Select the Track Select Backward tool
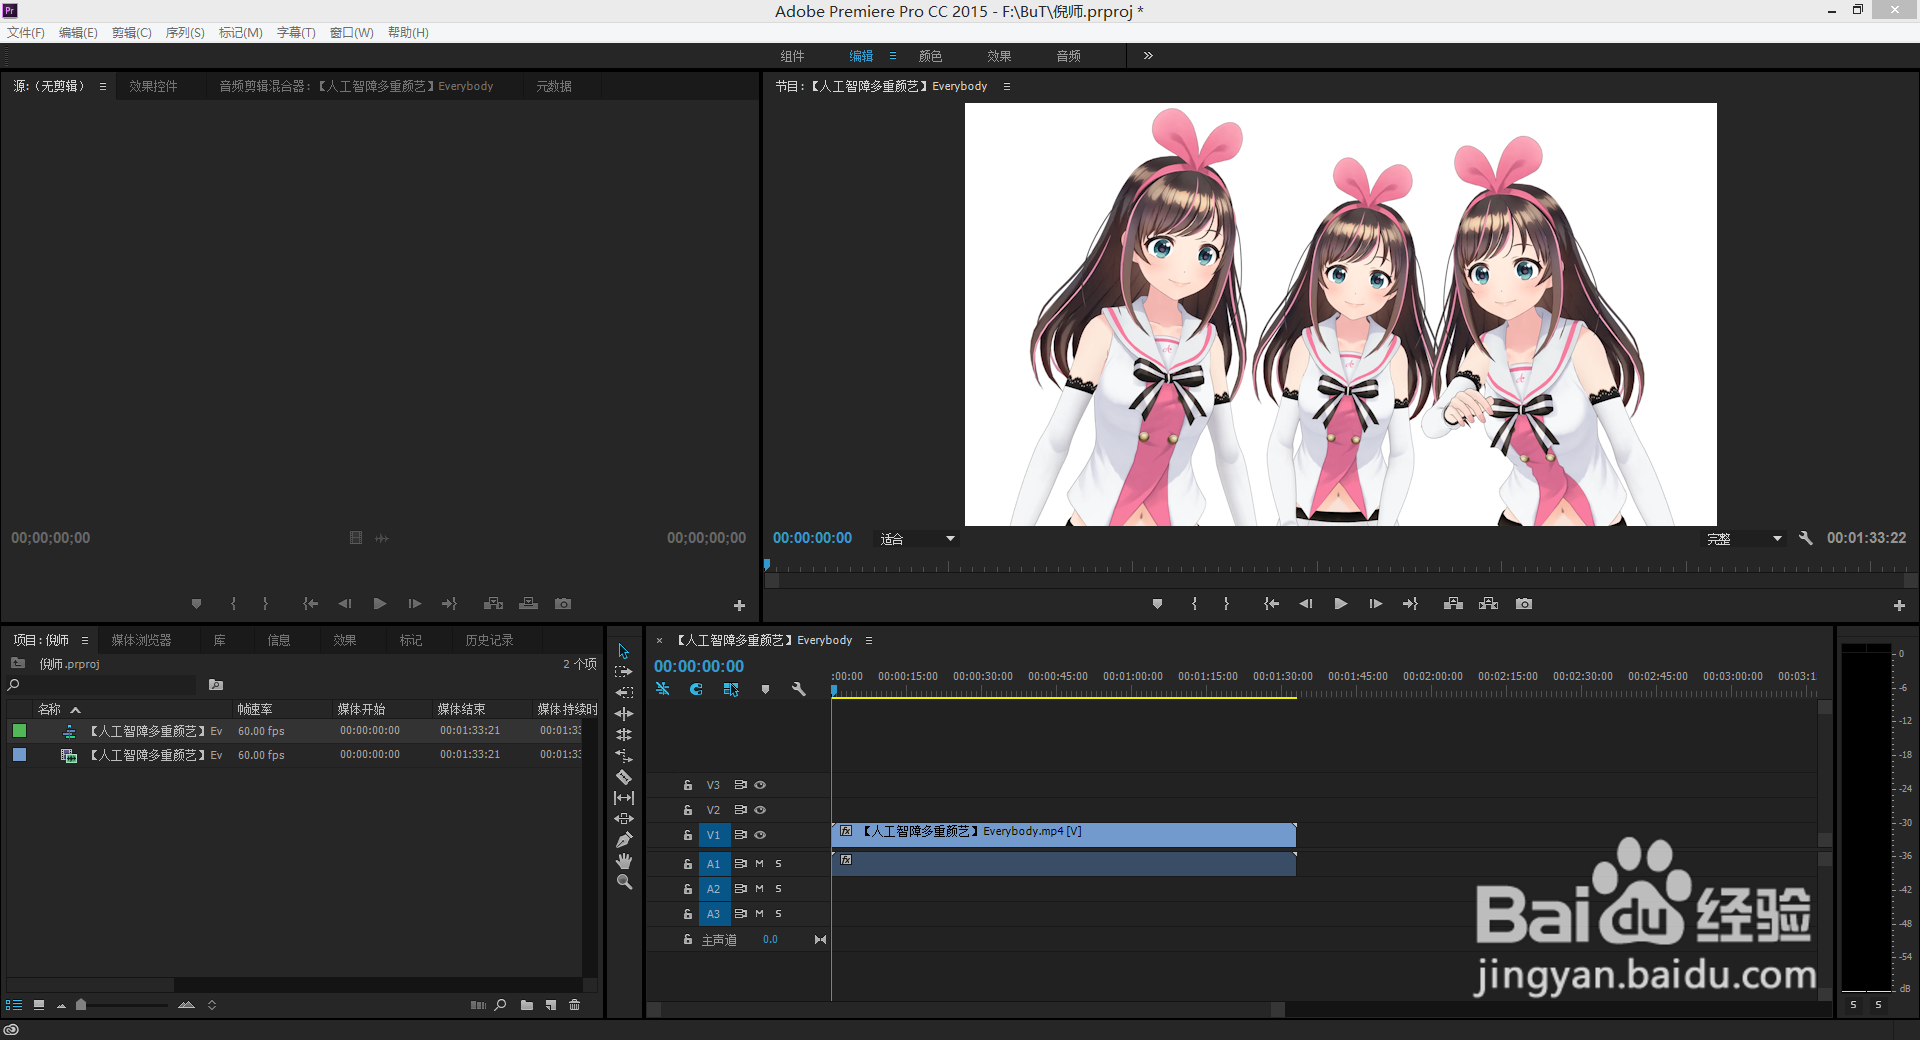Screen dimensions: 1920x1040 pyautogui.click(x=624, y=692)
